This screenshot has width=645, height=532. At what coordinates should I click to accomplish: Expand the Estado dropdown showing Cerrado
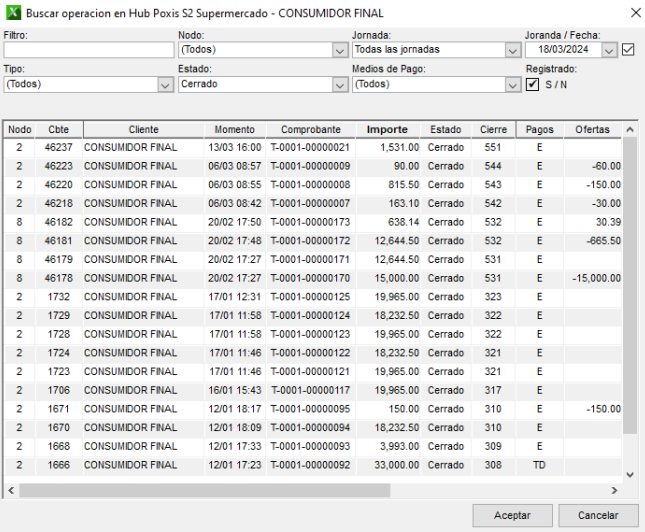339,85
